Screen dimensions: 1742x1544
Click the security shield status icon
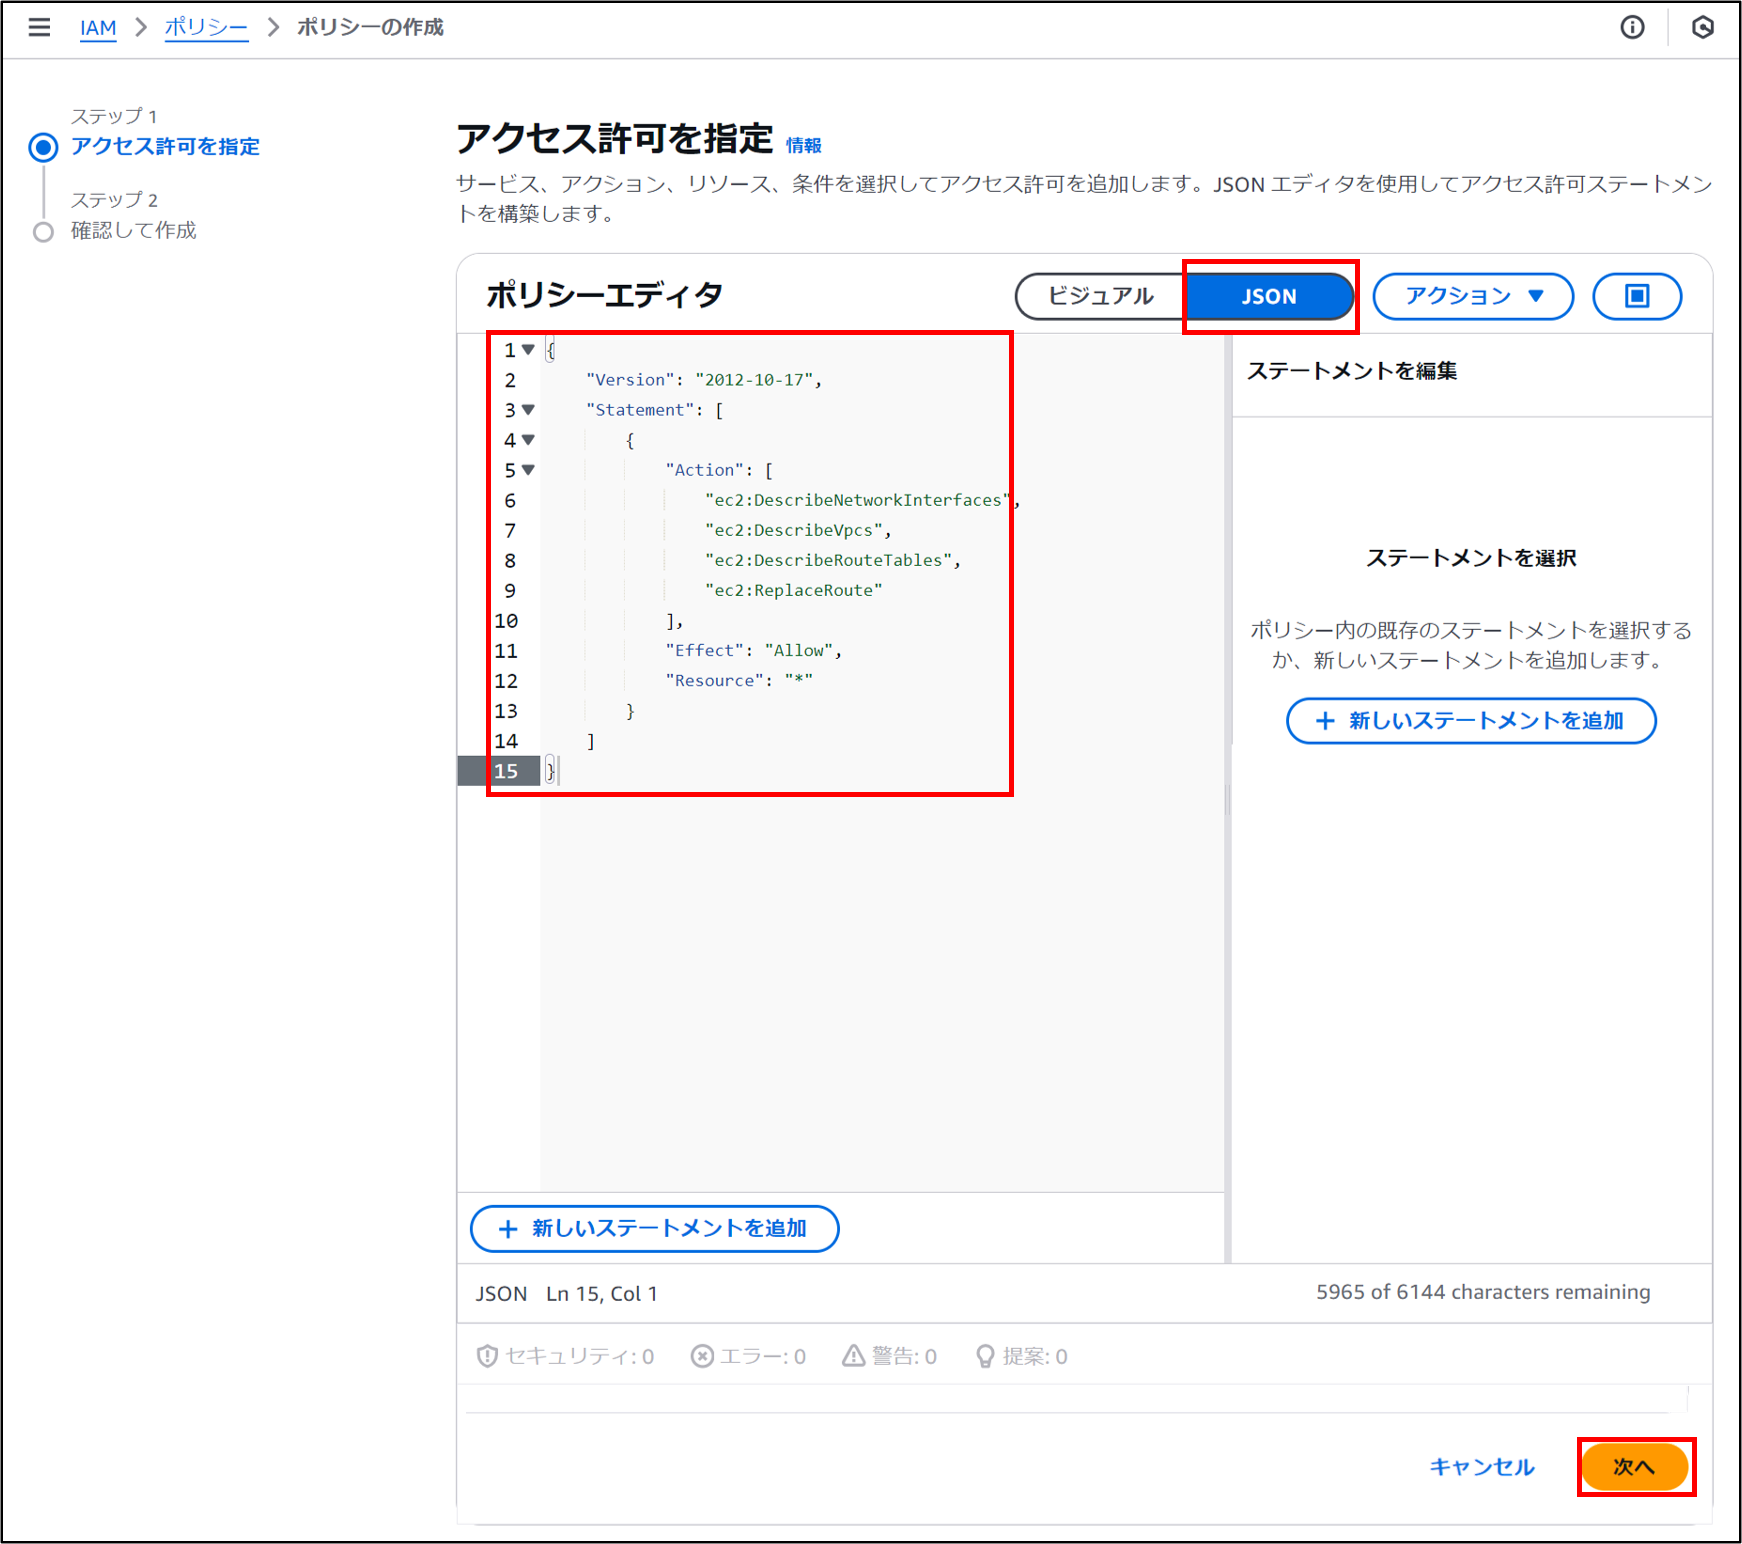(487, 1356)
